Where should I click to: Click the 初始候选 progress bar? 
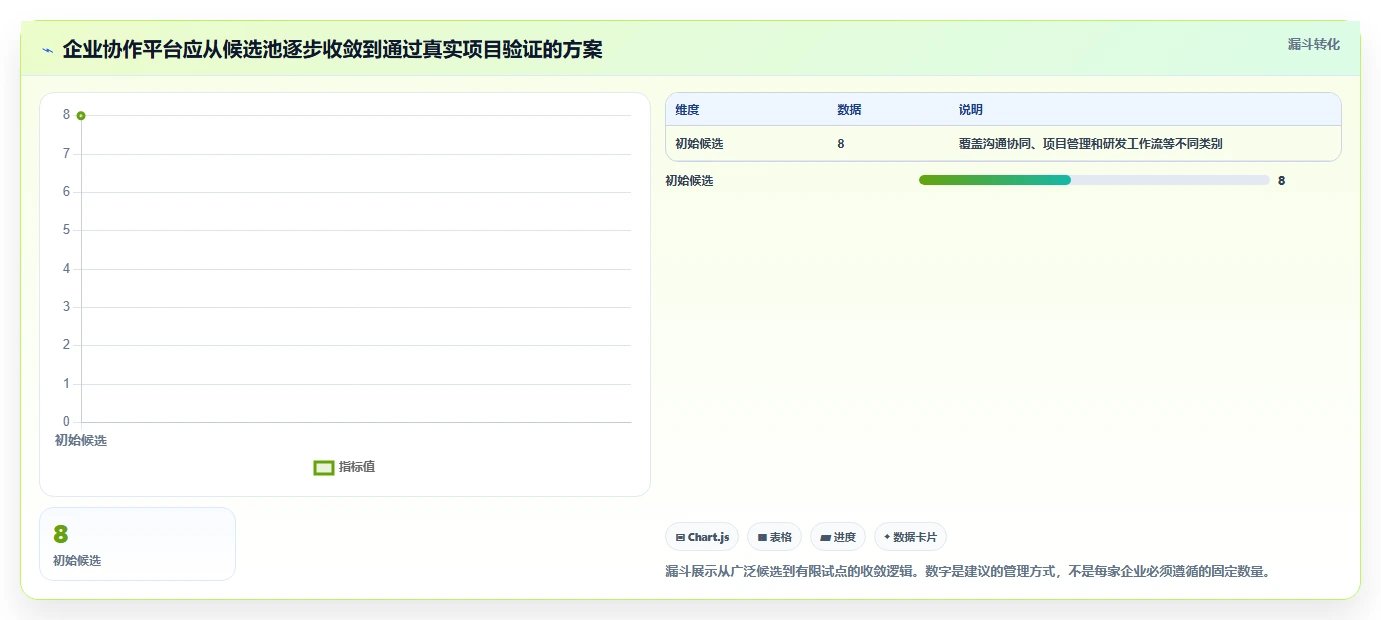1094,180
